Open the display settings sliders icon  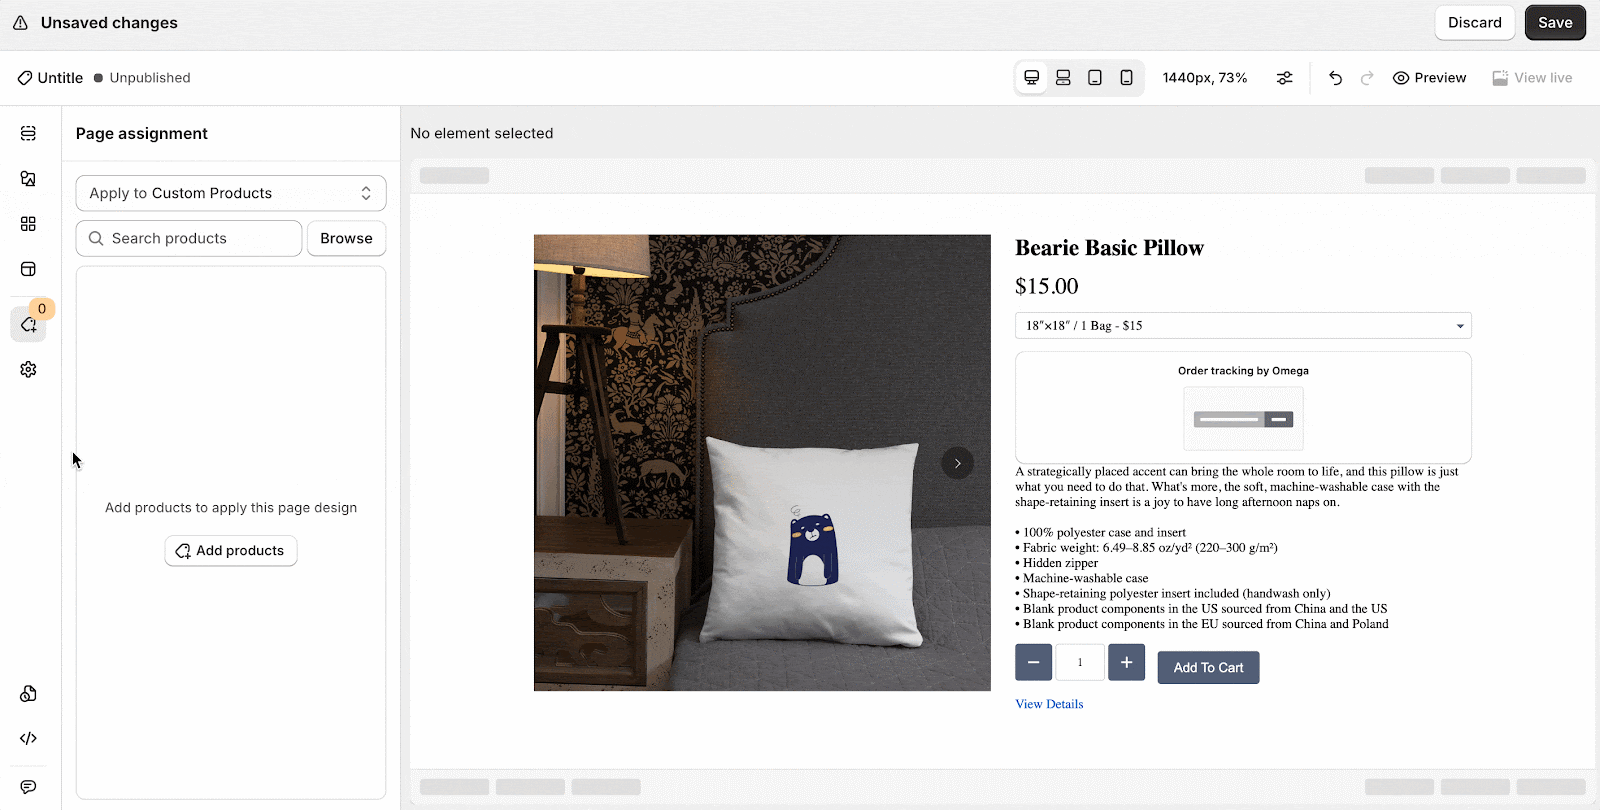[x=1285, y=78]
